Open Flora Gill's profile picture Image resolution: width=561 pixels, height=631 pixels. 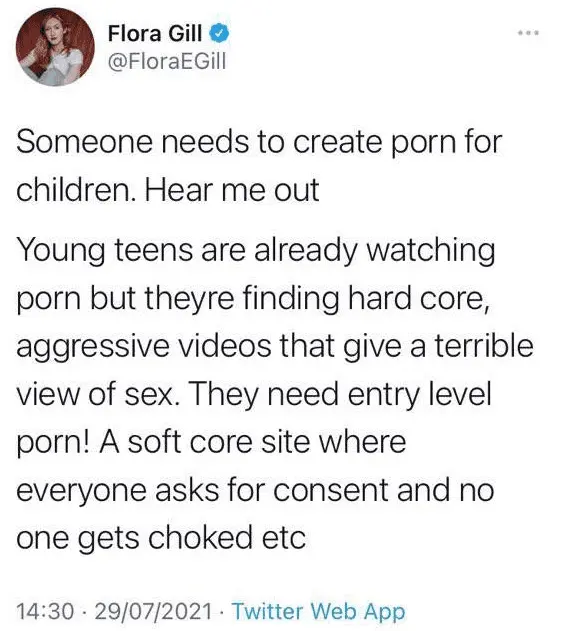[x=55, y=47]
